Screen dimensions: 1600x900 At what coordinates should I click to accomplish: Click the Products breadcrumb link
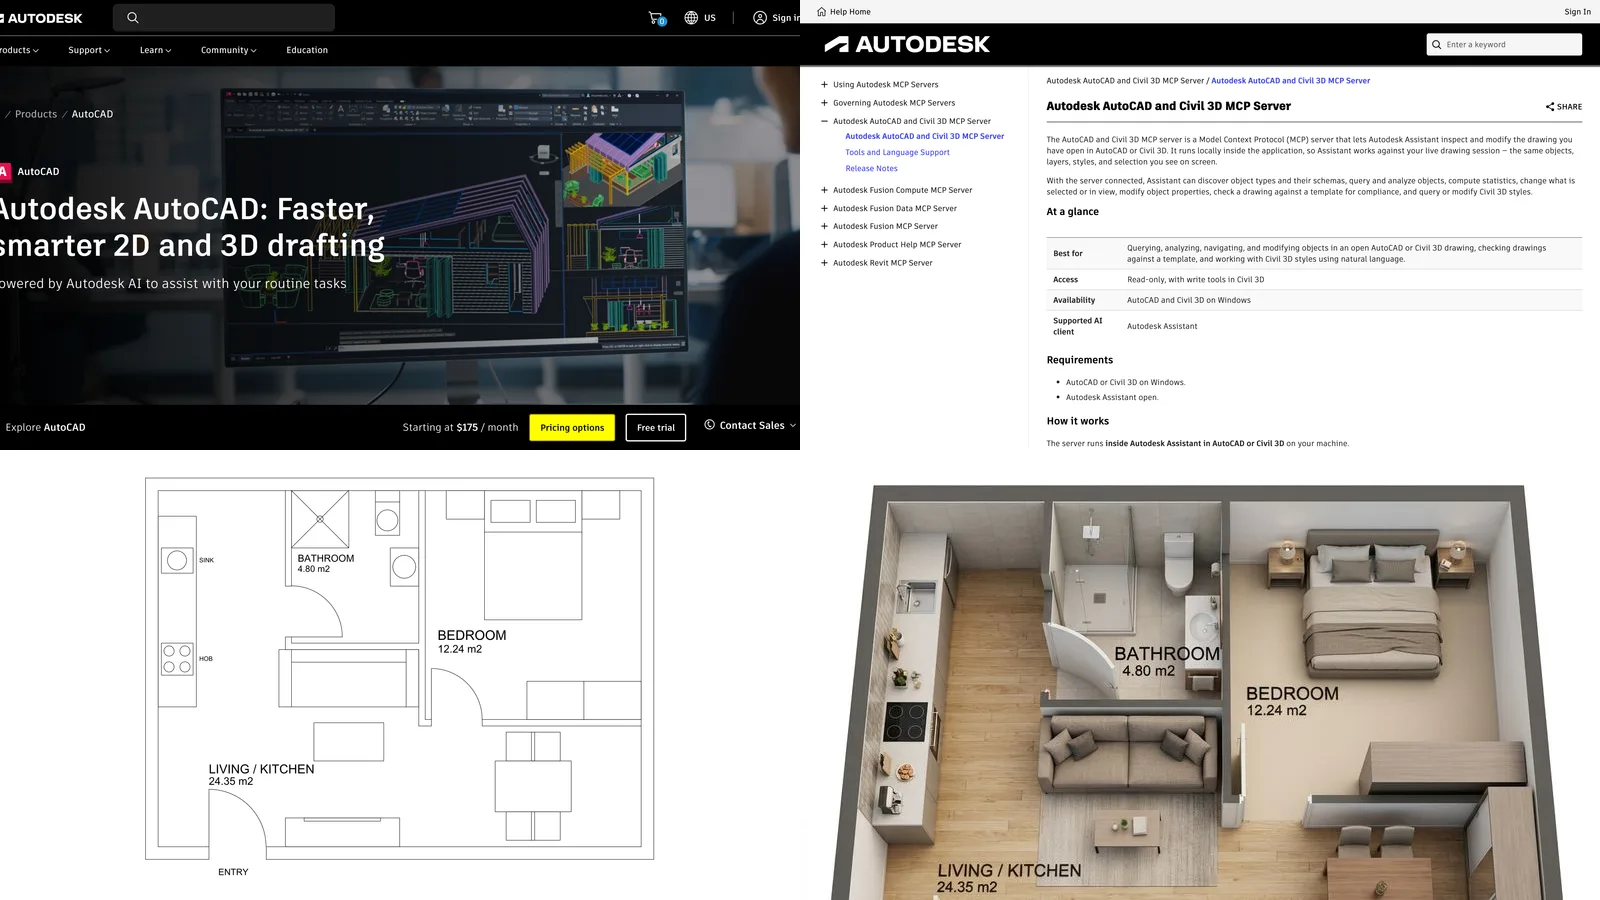coord(36,114)
